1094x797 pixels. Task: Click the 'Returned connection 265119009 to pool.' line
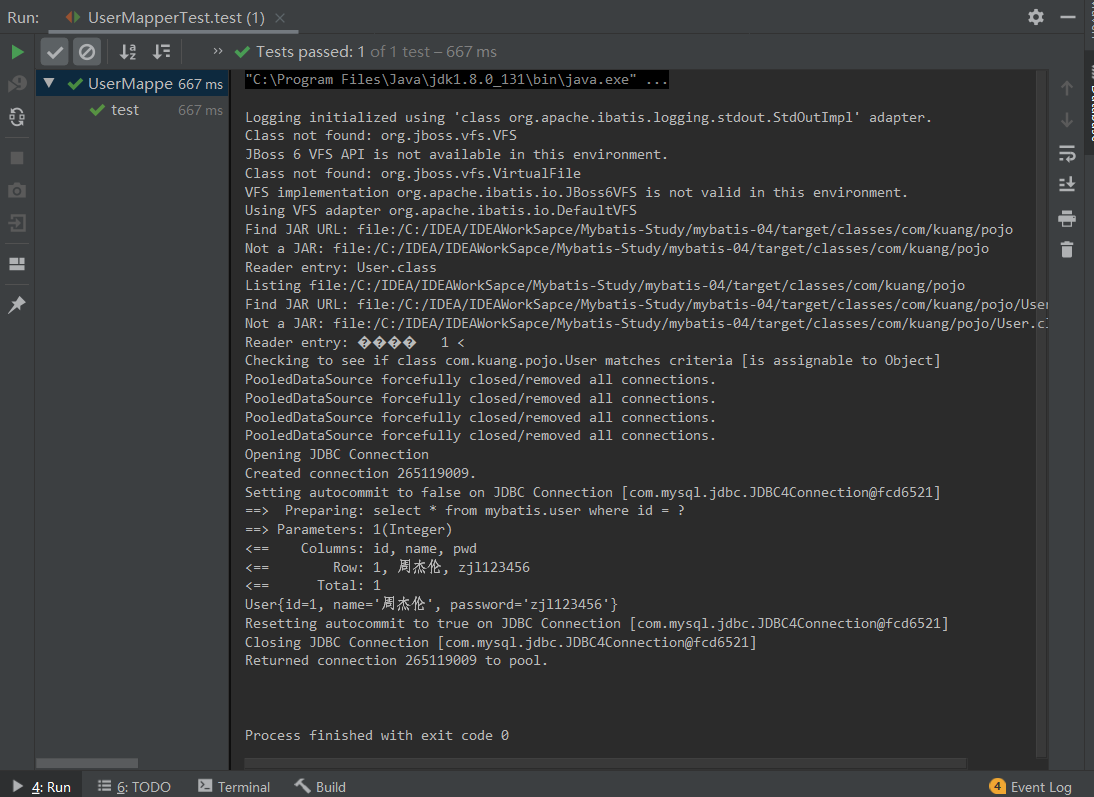pyautogui.click(x=396, y=660)
